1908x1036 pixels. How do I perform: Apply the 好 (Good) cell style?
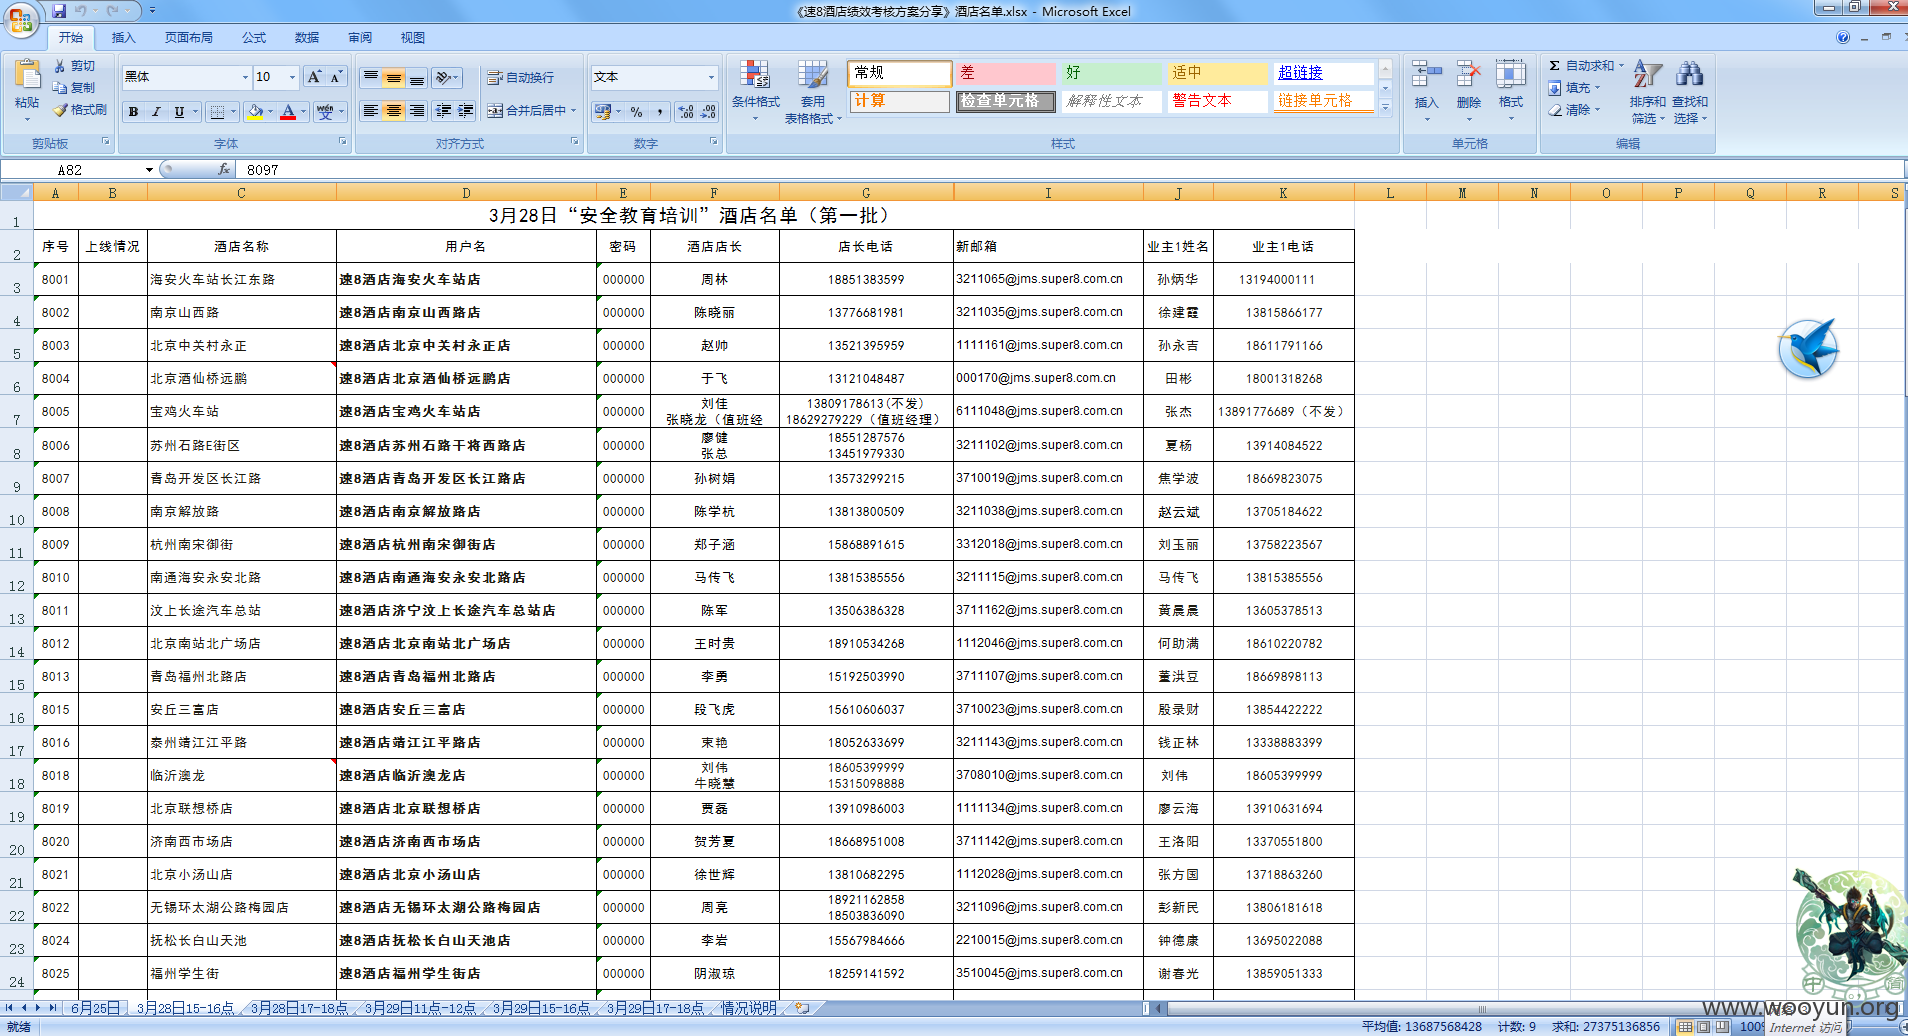point(1111,73)
